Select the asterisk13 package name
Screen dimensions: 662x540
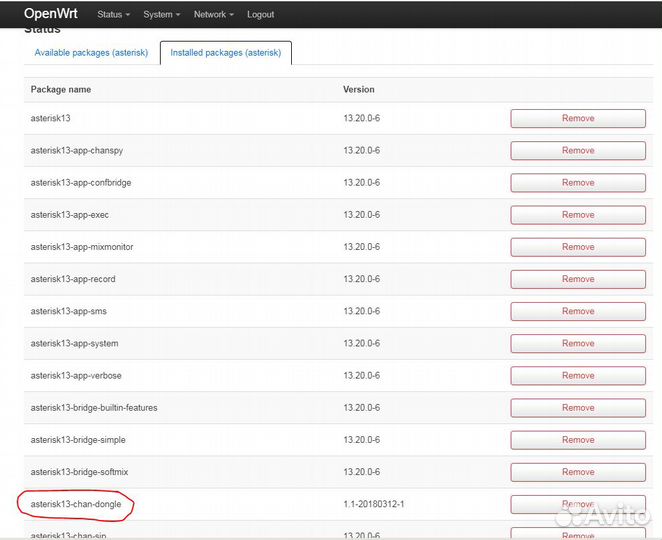pyautogui.click(x=50, y=118)
